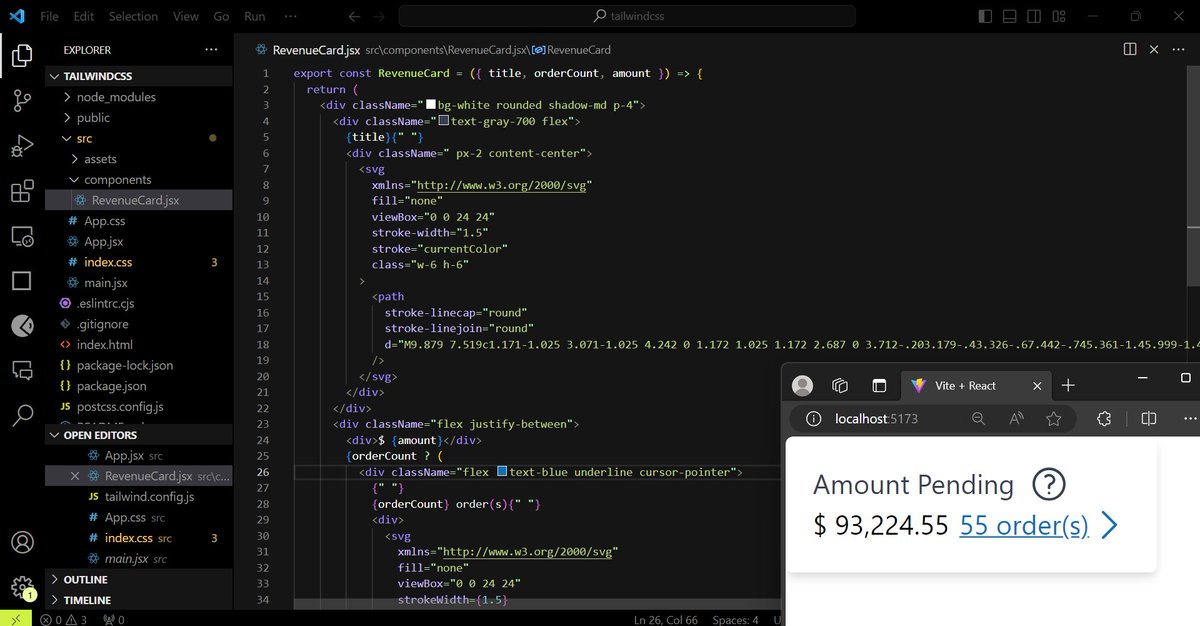The height and width of the screenshot is (626, 1200).
Task: Open the Manage gear icon
Action: (22, 587)
